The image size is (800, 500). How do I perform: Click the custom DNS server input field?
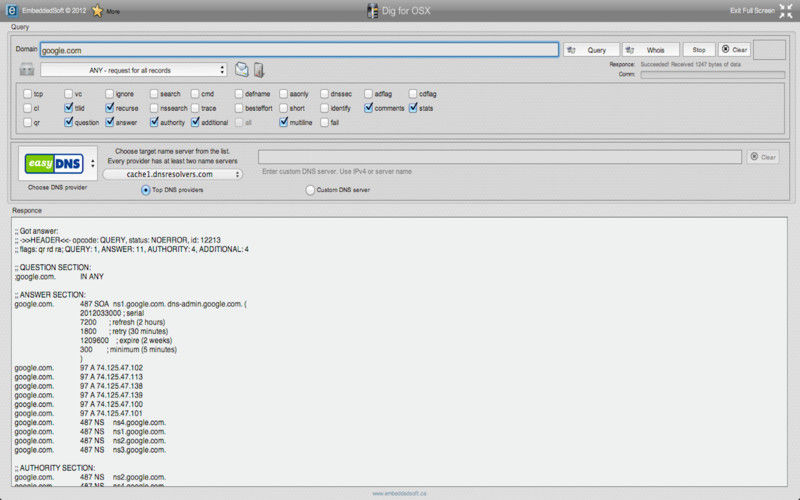499,157
